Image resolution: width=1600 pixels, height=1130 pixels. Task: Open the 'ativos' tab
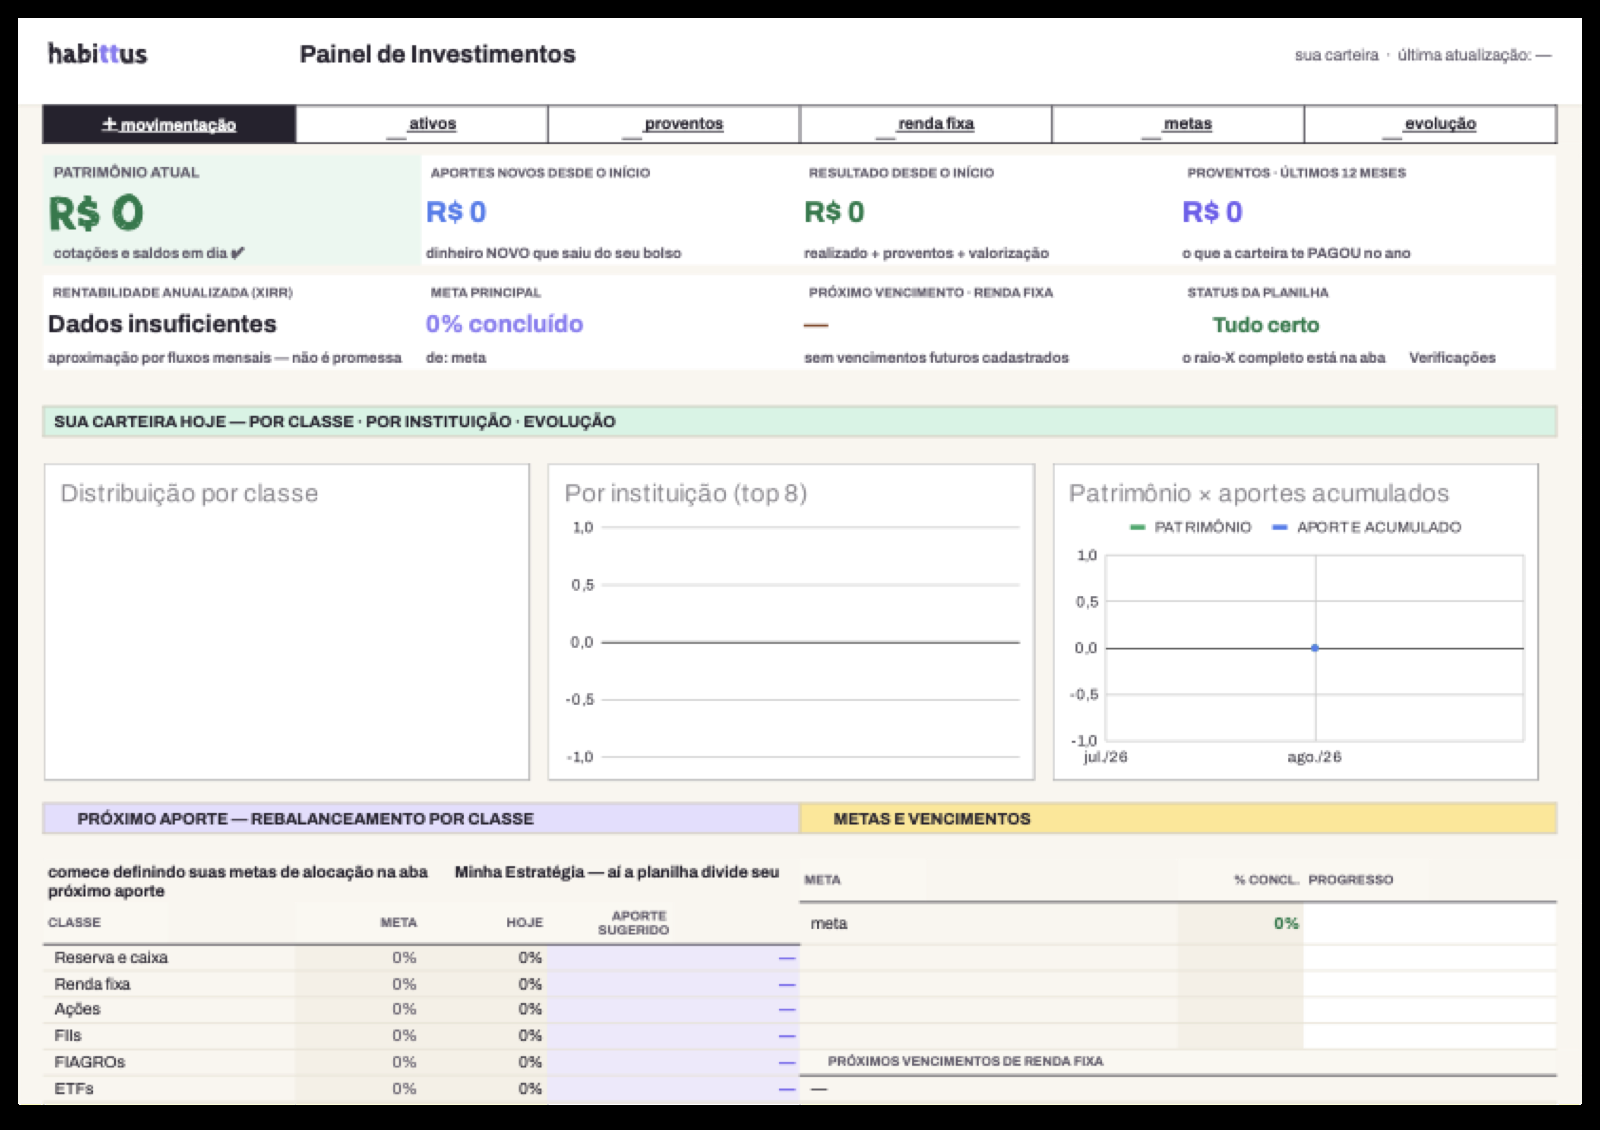[x=422, y=124]
